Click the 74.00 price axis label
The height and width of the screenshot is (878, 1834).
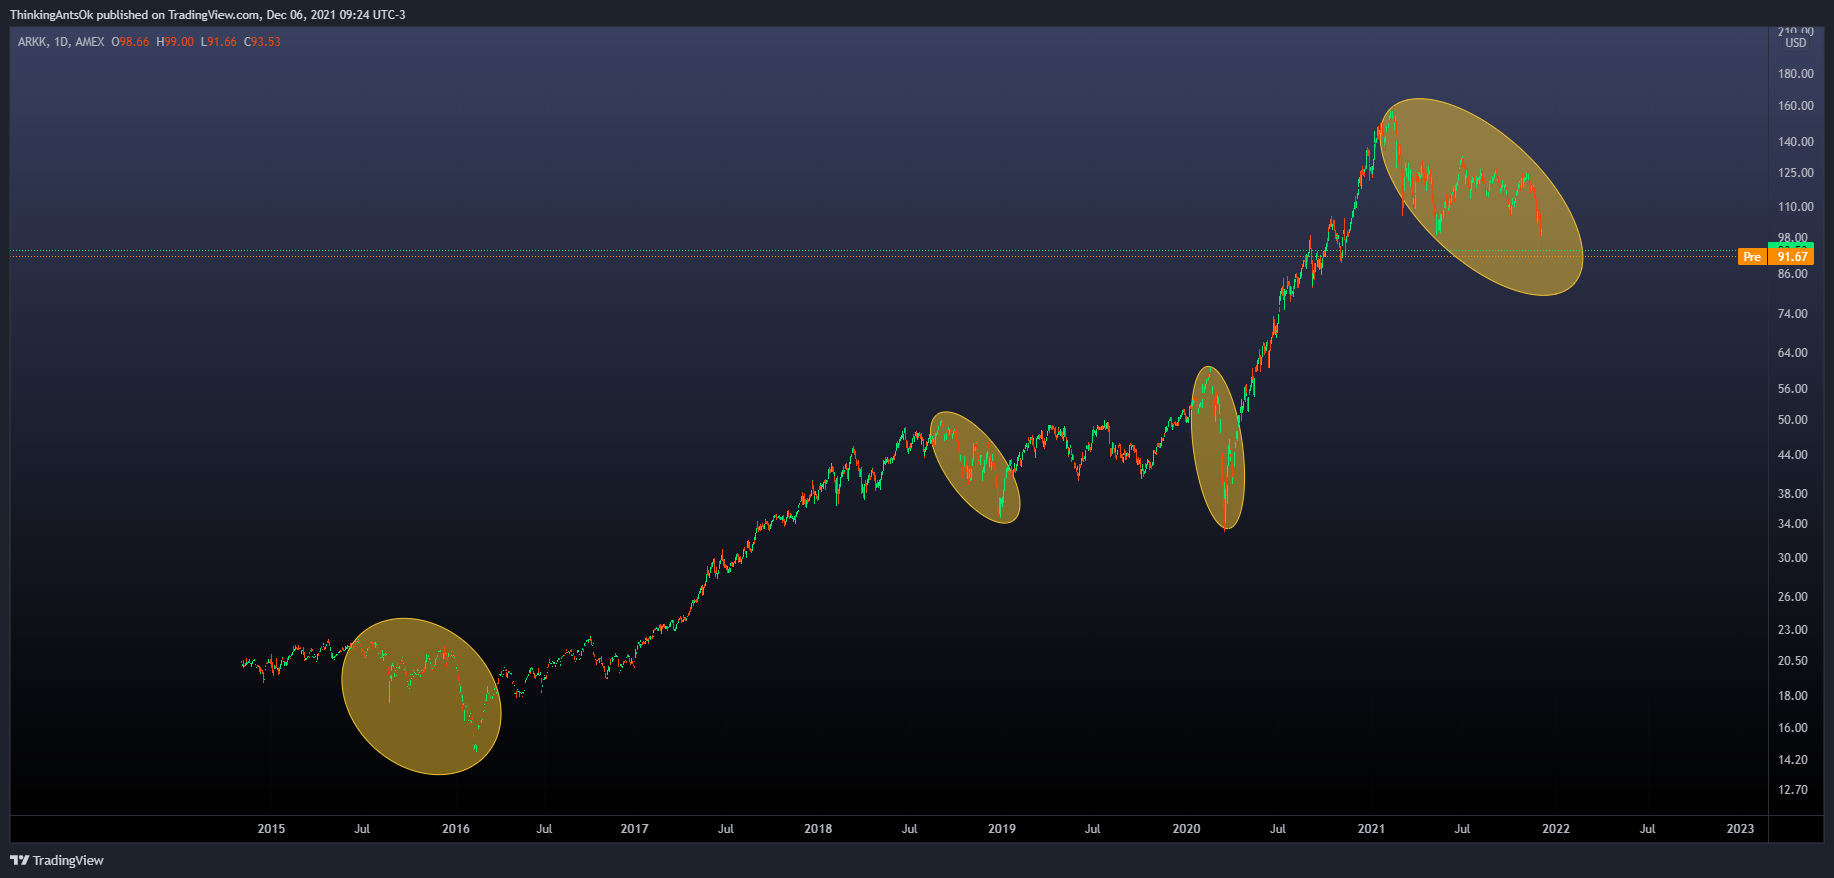(x=1793, y=314)
